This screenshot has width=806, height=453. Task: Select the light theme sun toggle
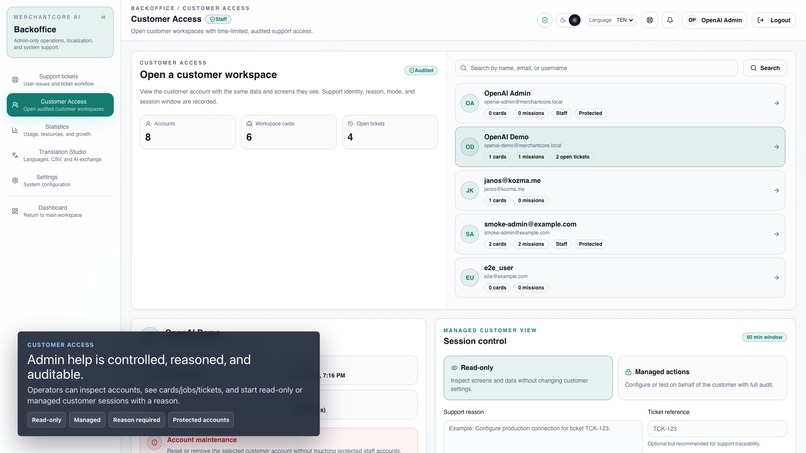[x=575, y=20]
